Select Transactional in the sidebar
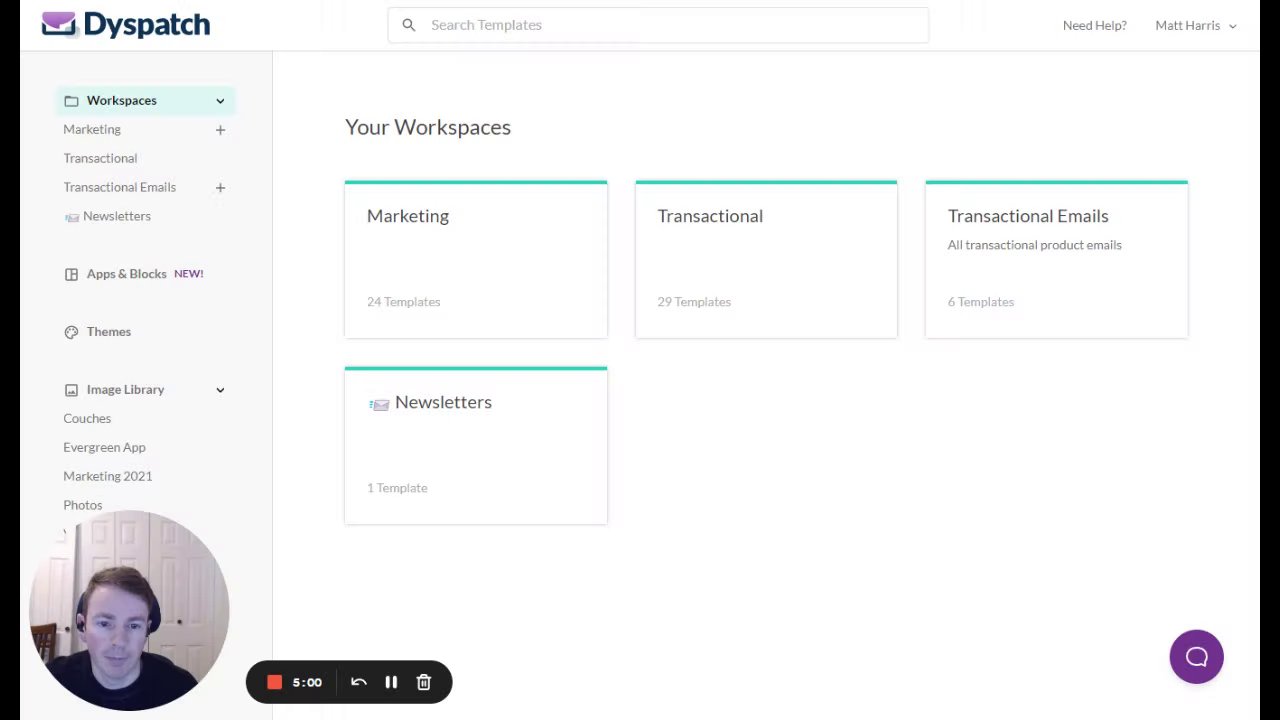 point(100,158)
